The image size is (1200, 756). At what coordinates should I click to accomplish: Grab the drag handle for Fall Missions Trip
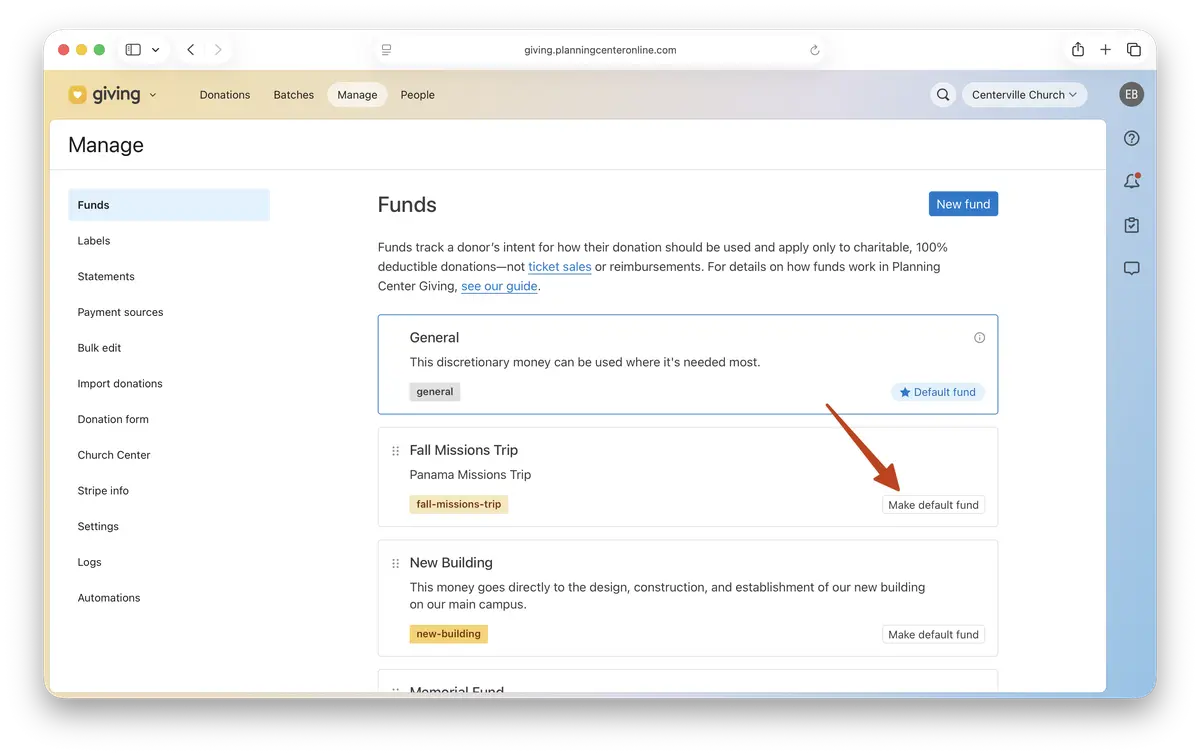pyautogui.click(x=395, y=451)
